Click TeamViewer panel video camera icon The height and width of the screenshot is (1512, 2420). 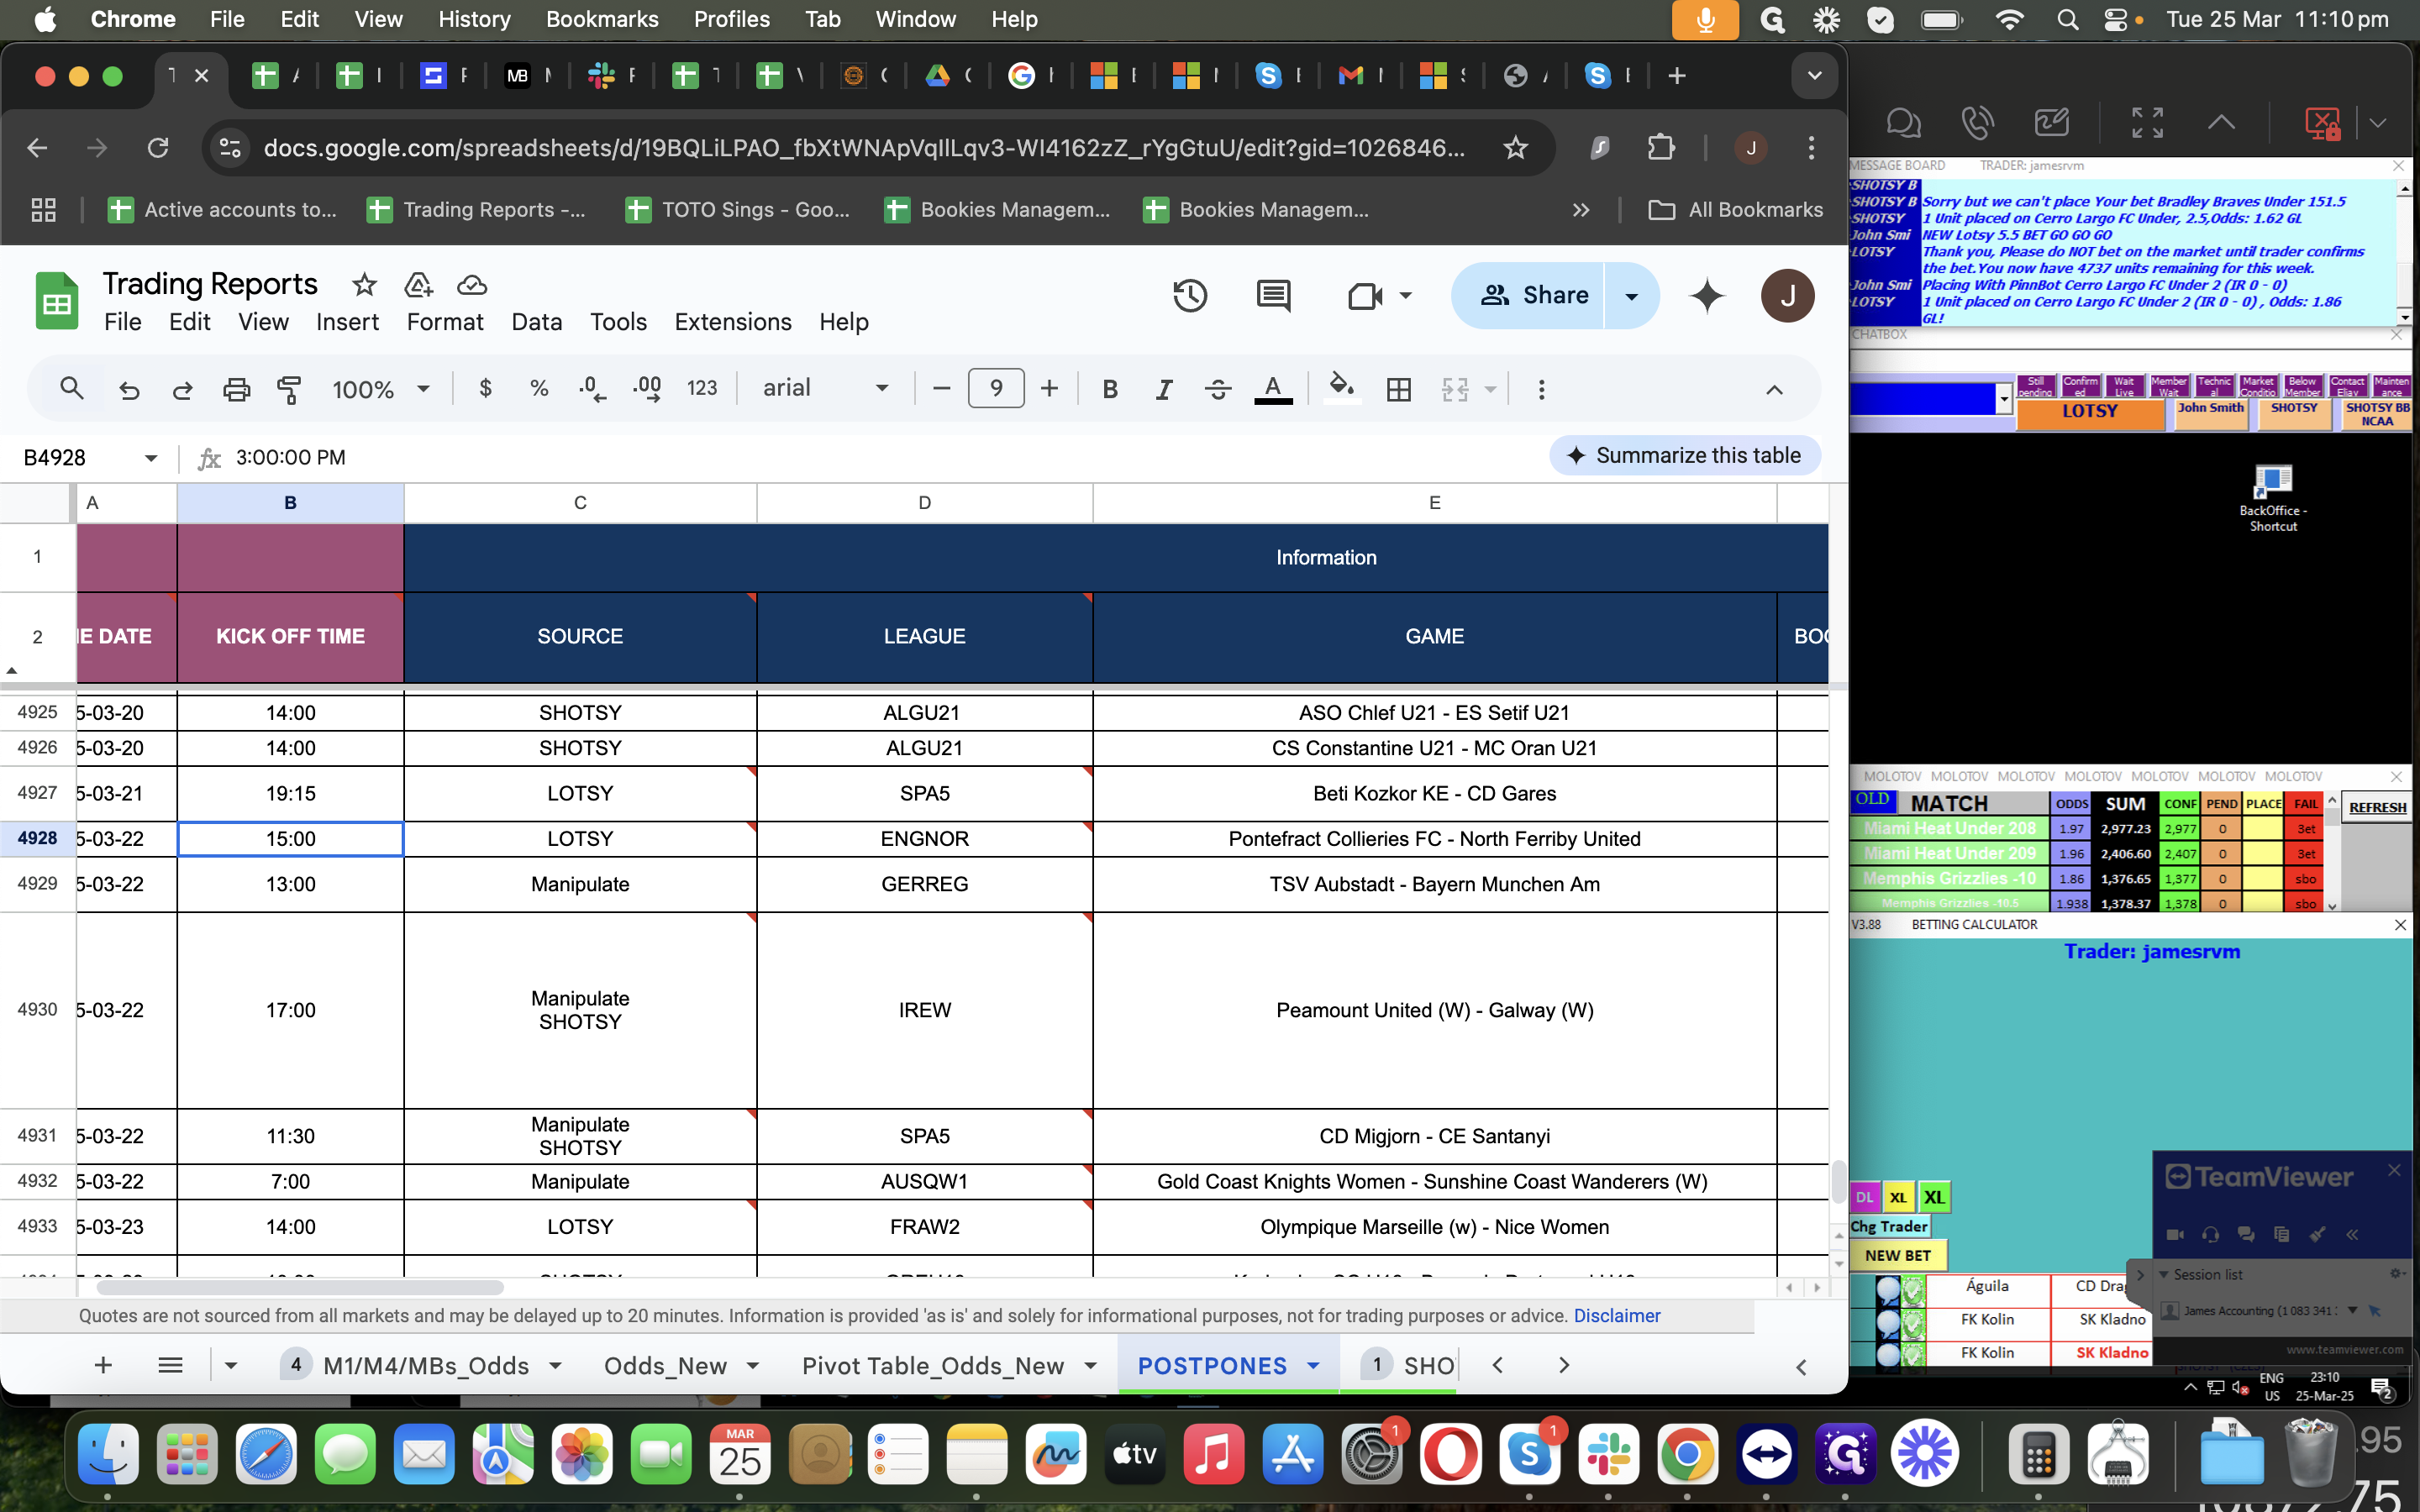(x=2175, y=1234)
